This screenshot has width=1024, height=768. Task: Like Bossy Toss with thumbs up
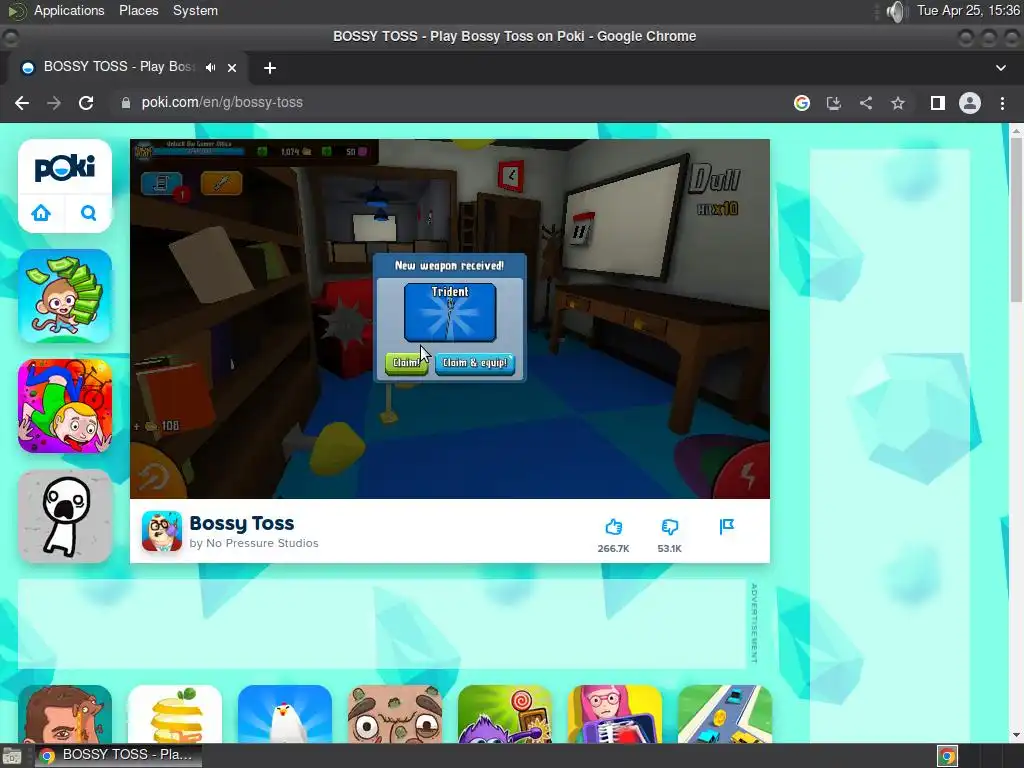click(613, 527)
